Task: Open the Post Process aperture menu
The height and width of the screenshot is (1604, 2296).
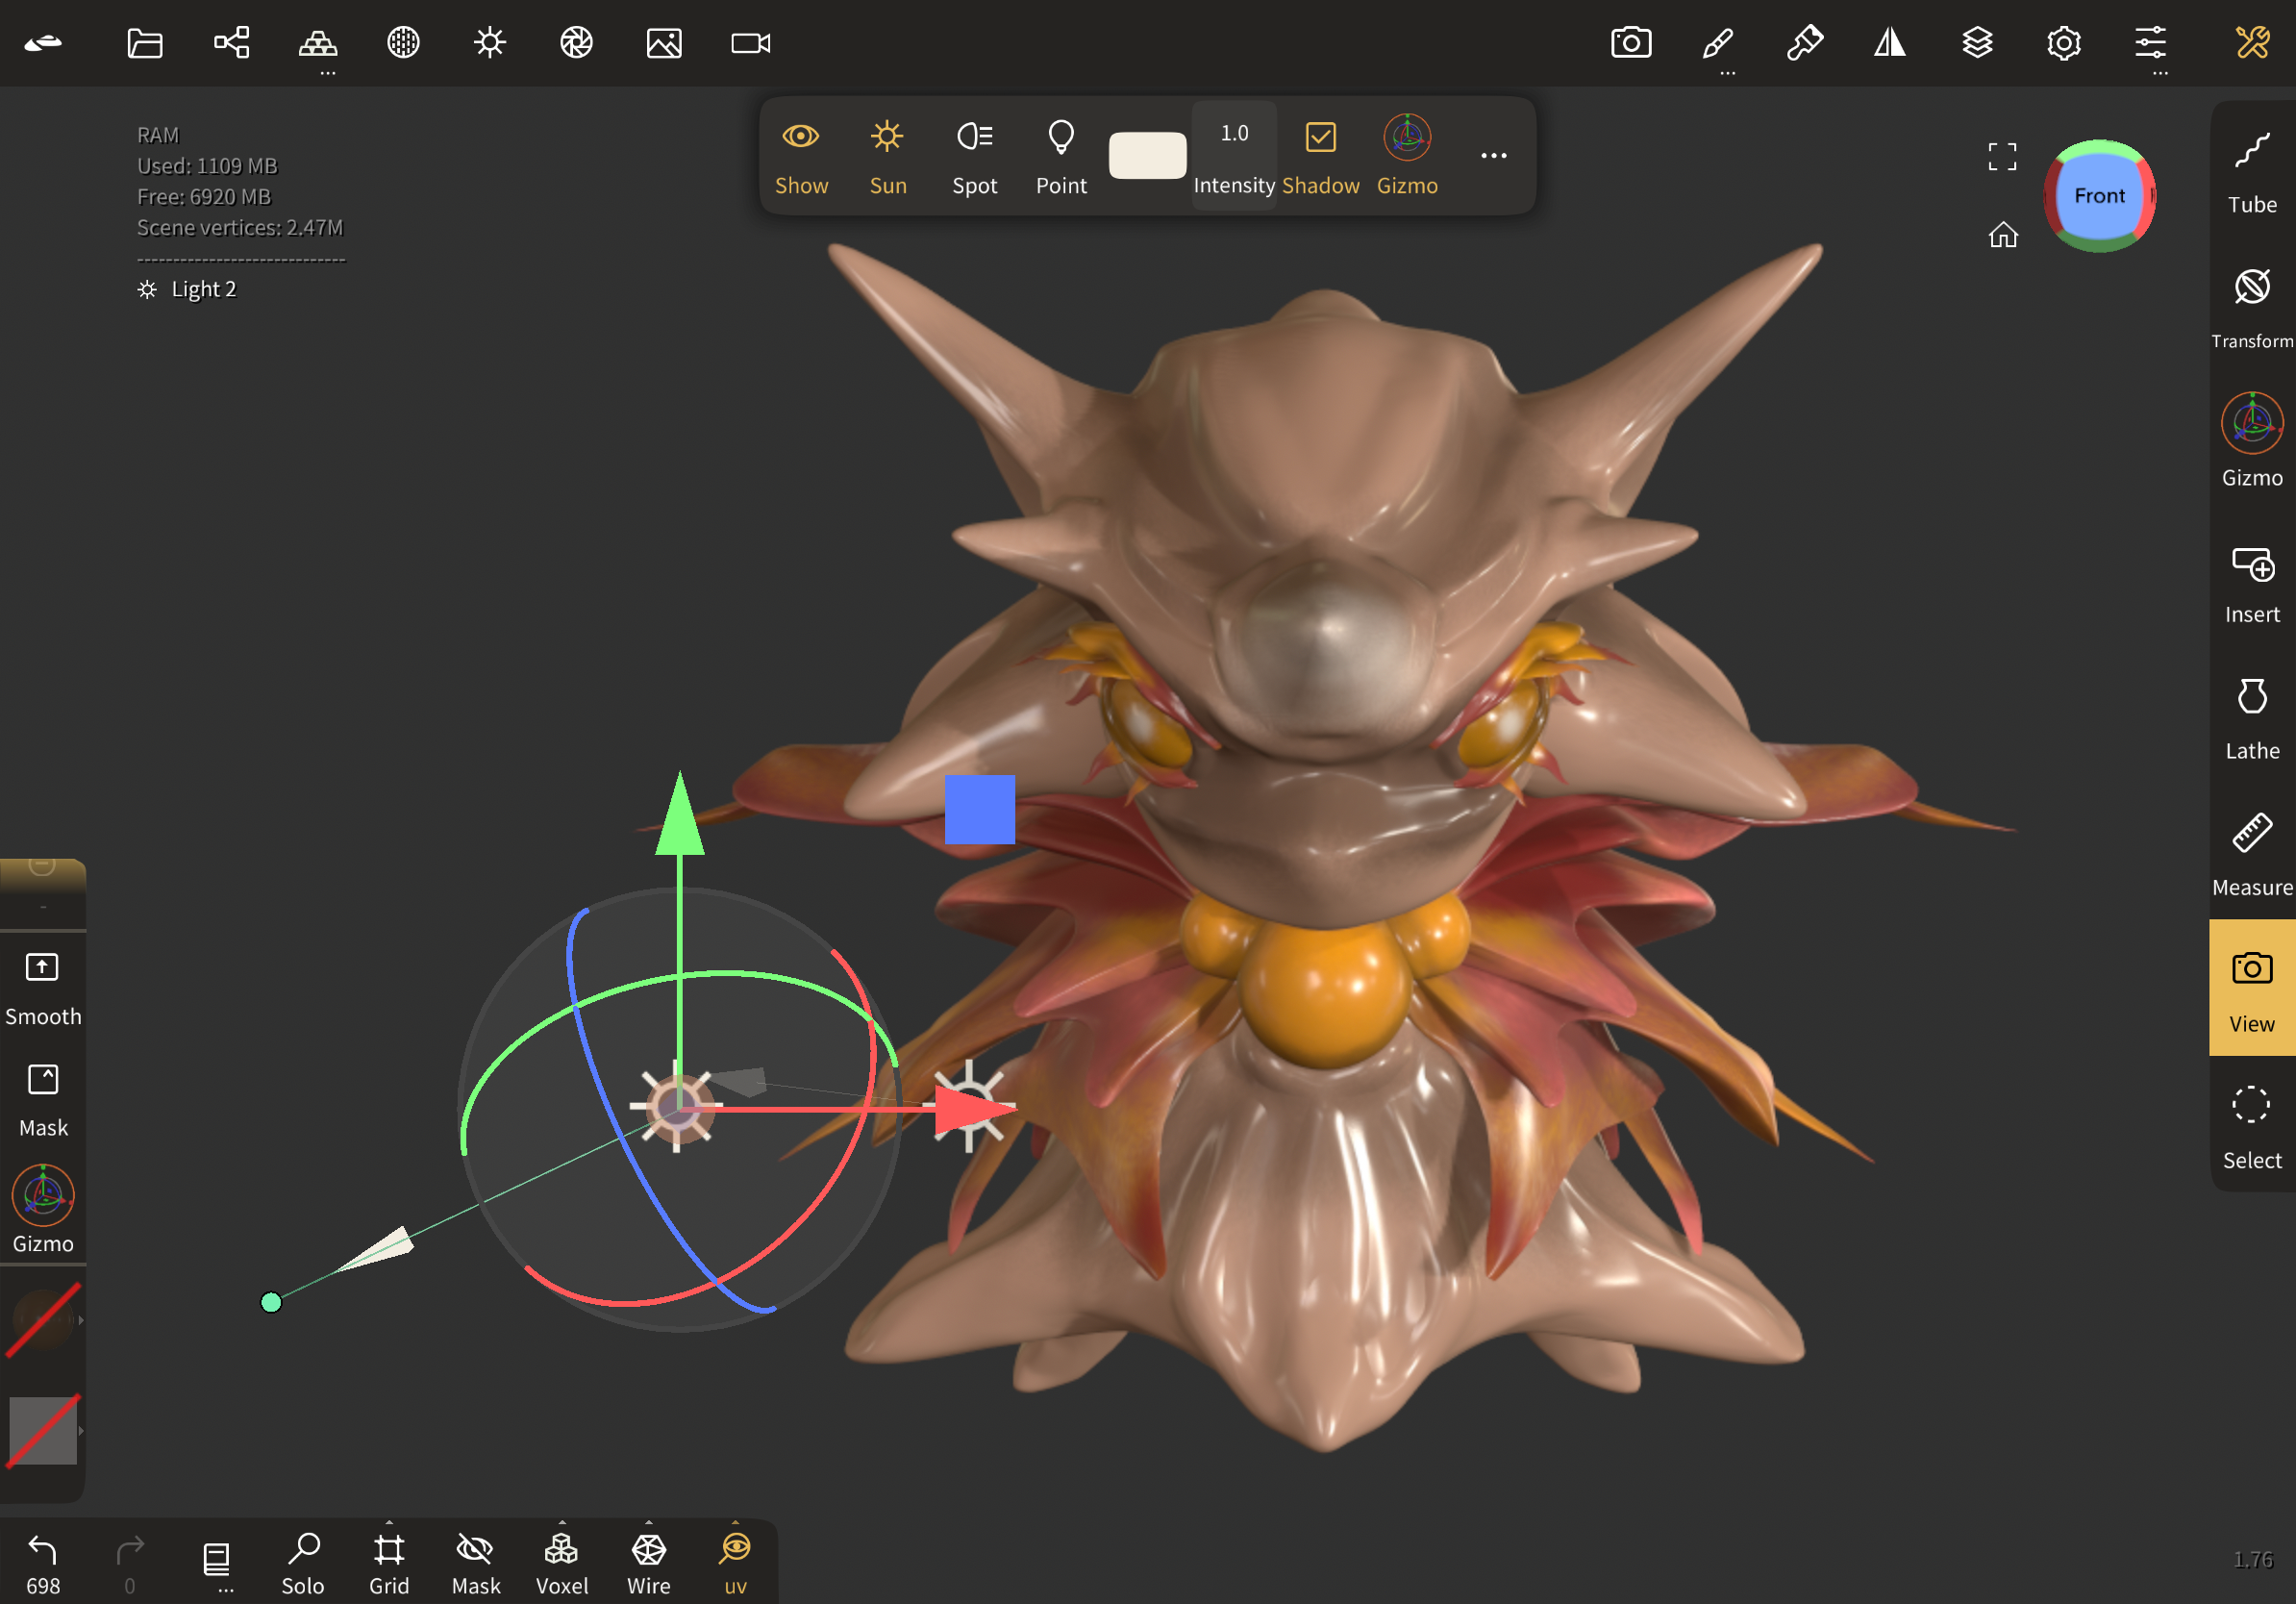Action: 577,43
